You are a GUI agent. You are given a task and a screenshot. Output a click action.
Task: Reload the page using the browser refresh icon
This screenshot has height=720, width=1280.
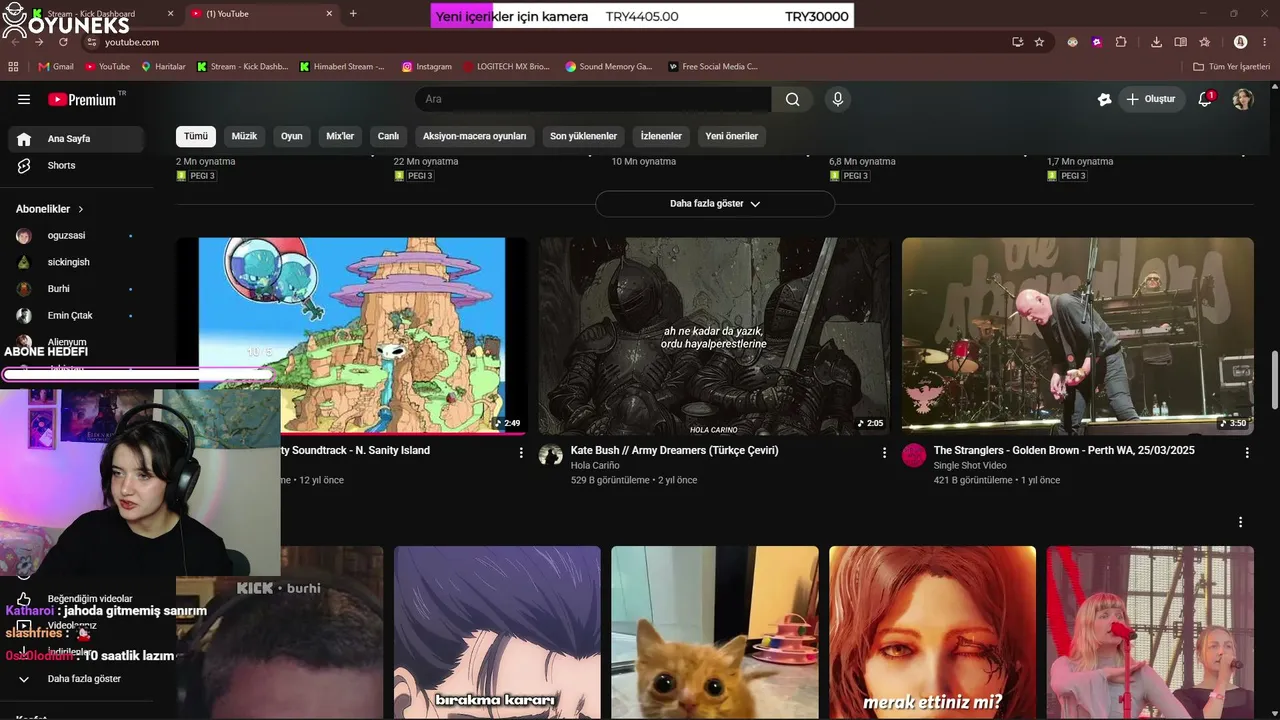[x=63, y=42]
